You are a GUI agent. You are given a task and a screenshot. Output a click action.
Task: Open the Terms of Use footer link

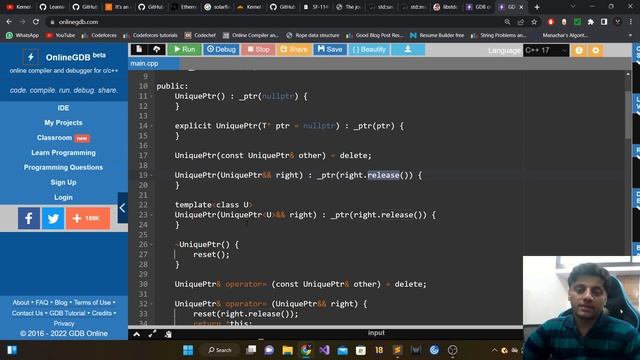(92, 302)
